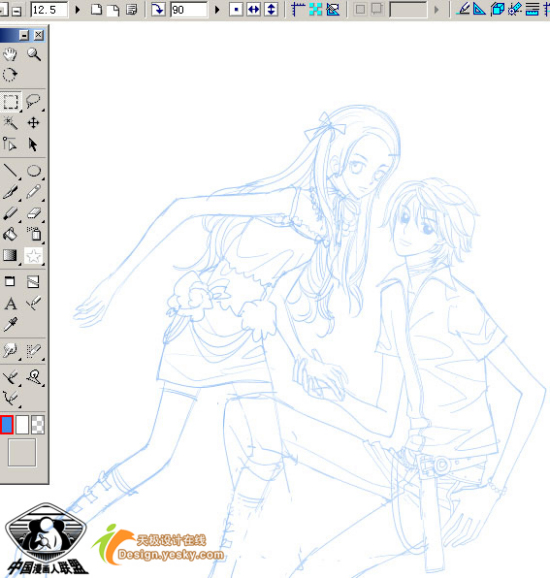Select the Paint Bucket fill tool
The height and width of the screenshot is (578, 550).
(x=10, y=234)
